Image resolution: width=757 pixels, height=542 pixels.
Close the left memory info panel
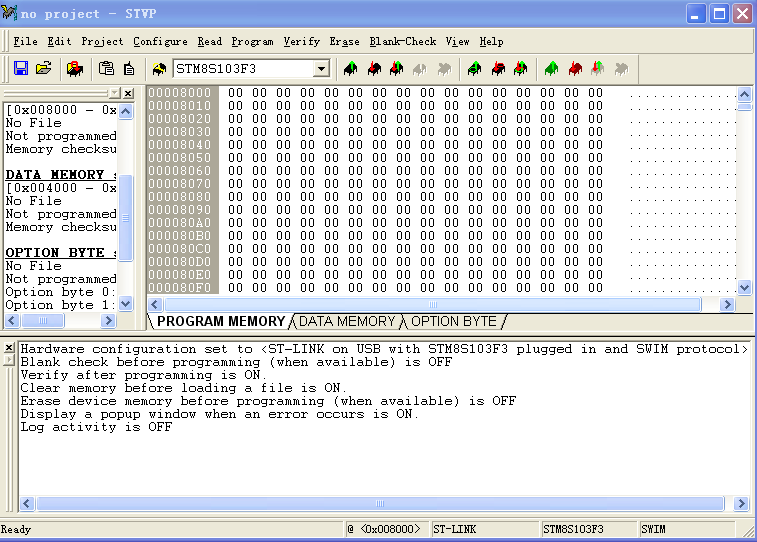tap(127, 92)
